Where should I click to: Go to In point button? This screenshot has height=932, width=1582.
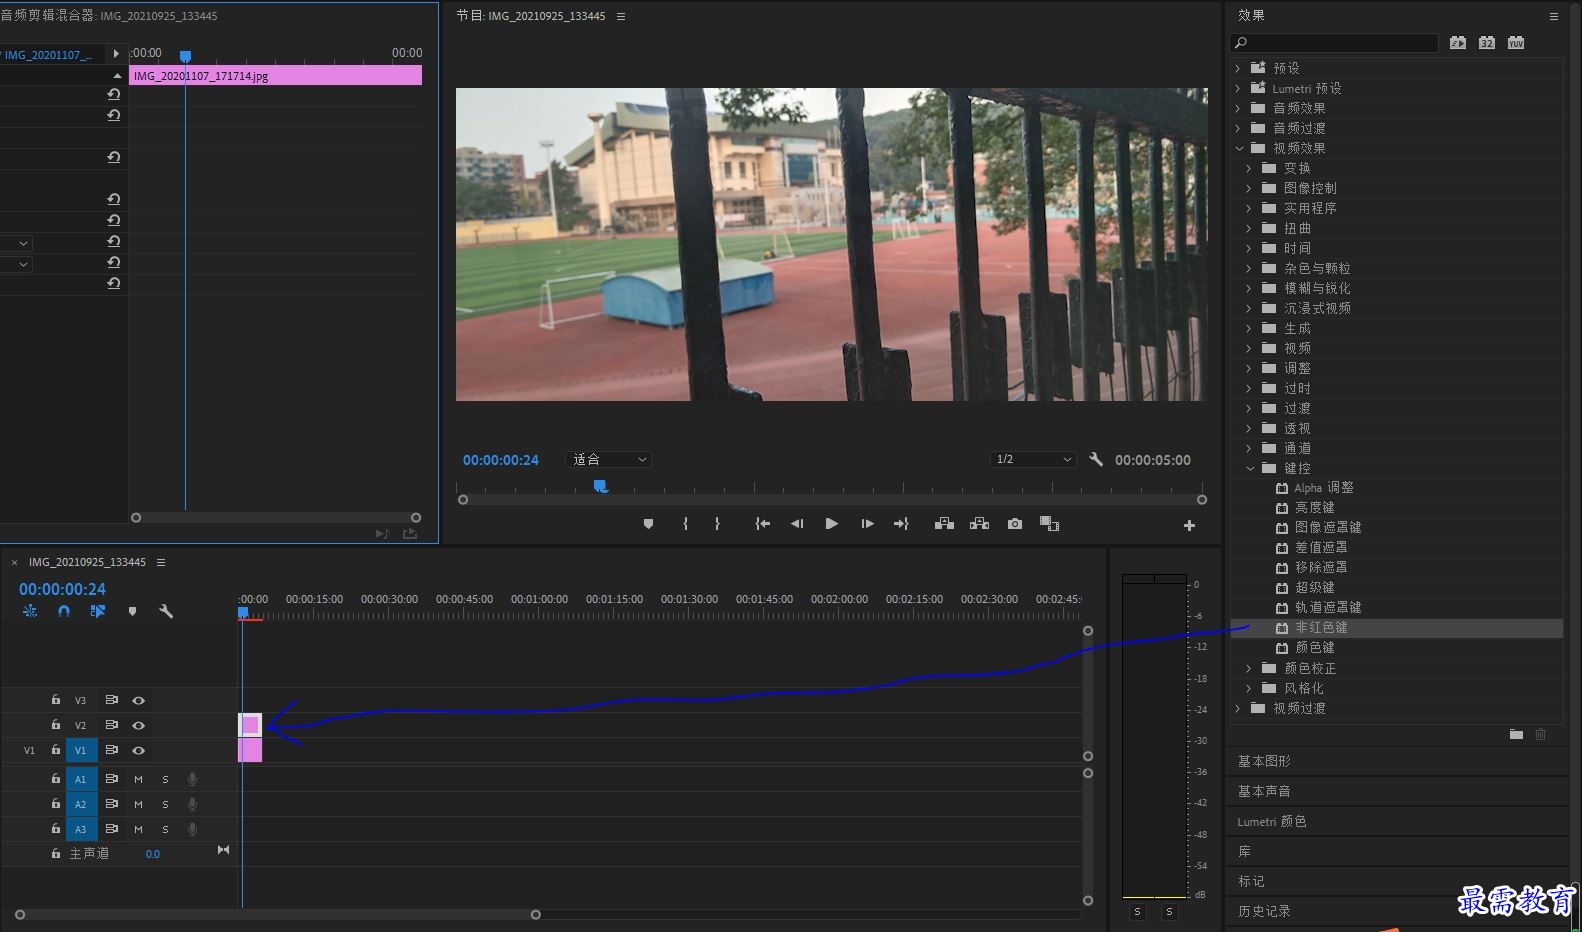(x=762, y=524)
